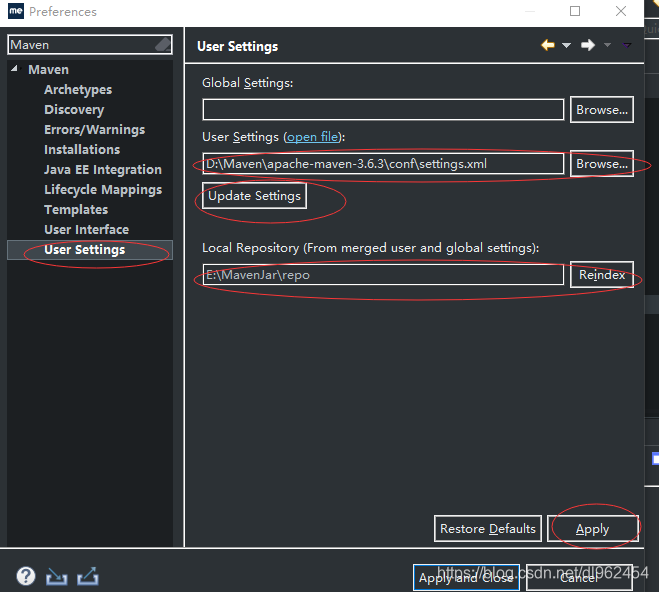This screenshot has height=592, width=659.
Task: Open the forward history dropdown arrow
Action: click(607, 45)
